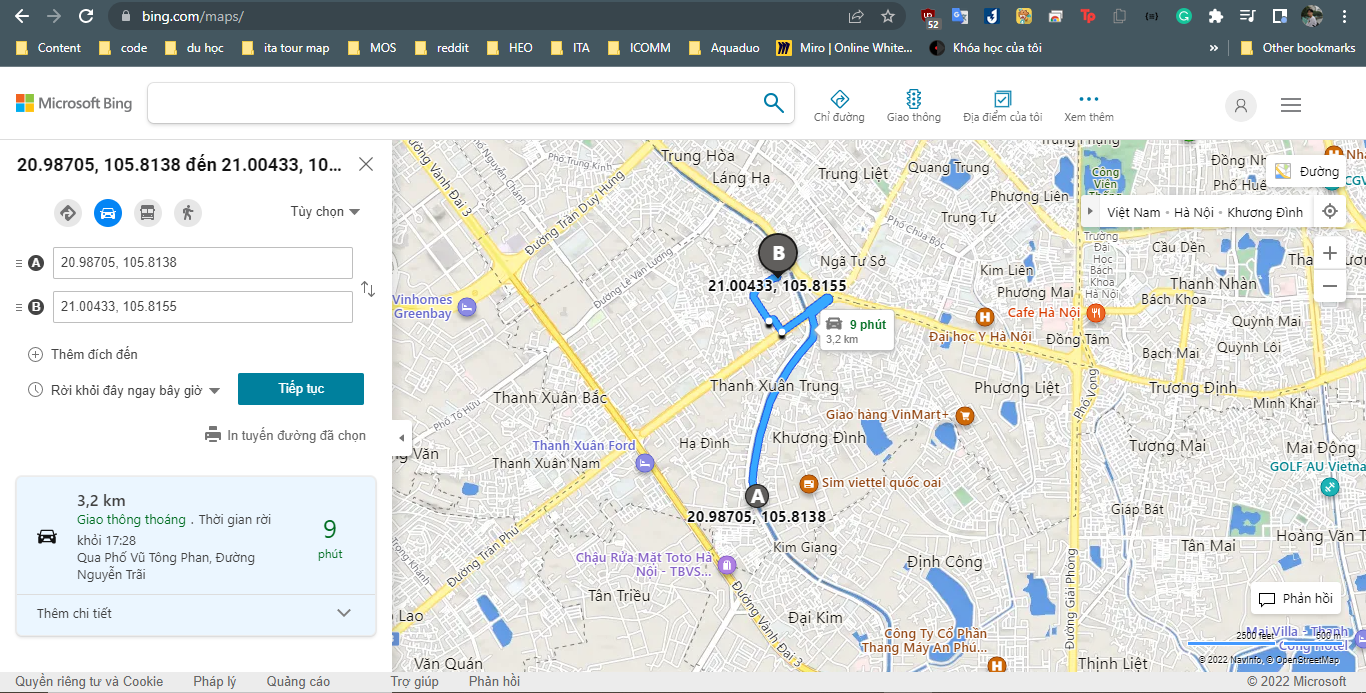The width and height of the screenshot is (1366, 693).
Task: Open the Rời khỏi đây ngay bây giờ schedule menu
Action: pos(124,389)
